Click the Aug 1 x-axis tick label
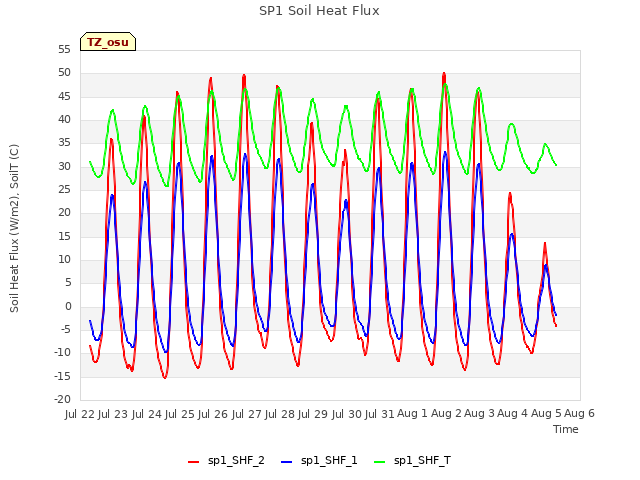This screenshot has width=640, height=480. [x=412, y=414]
